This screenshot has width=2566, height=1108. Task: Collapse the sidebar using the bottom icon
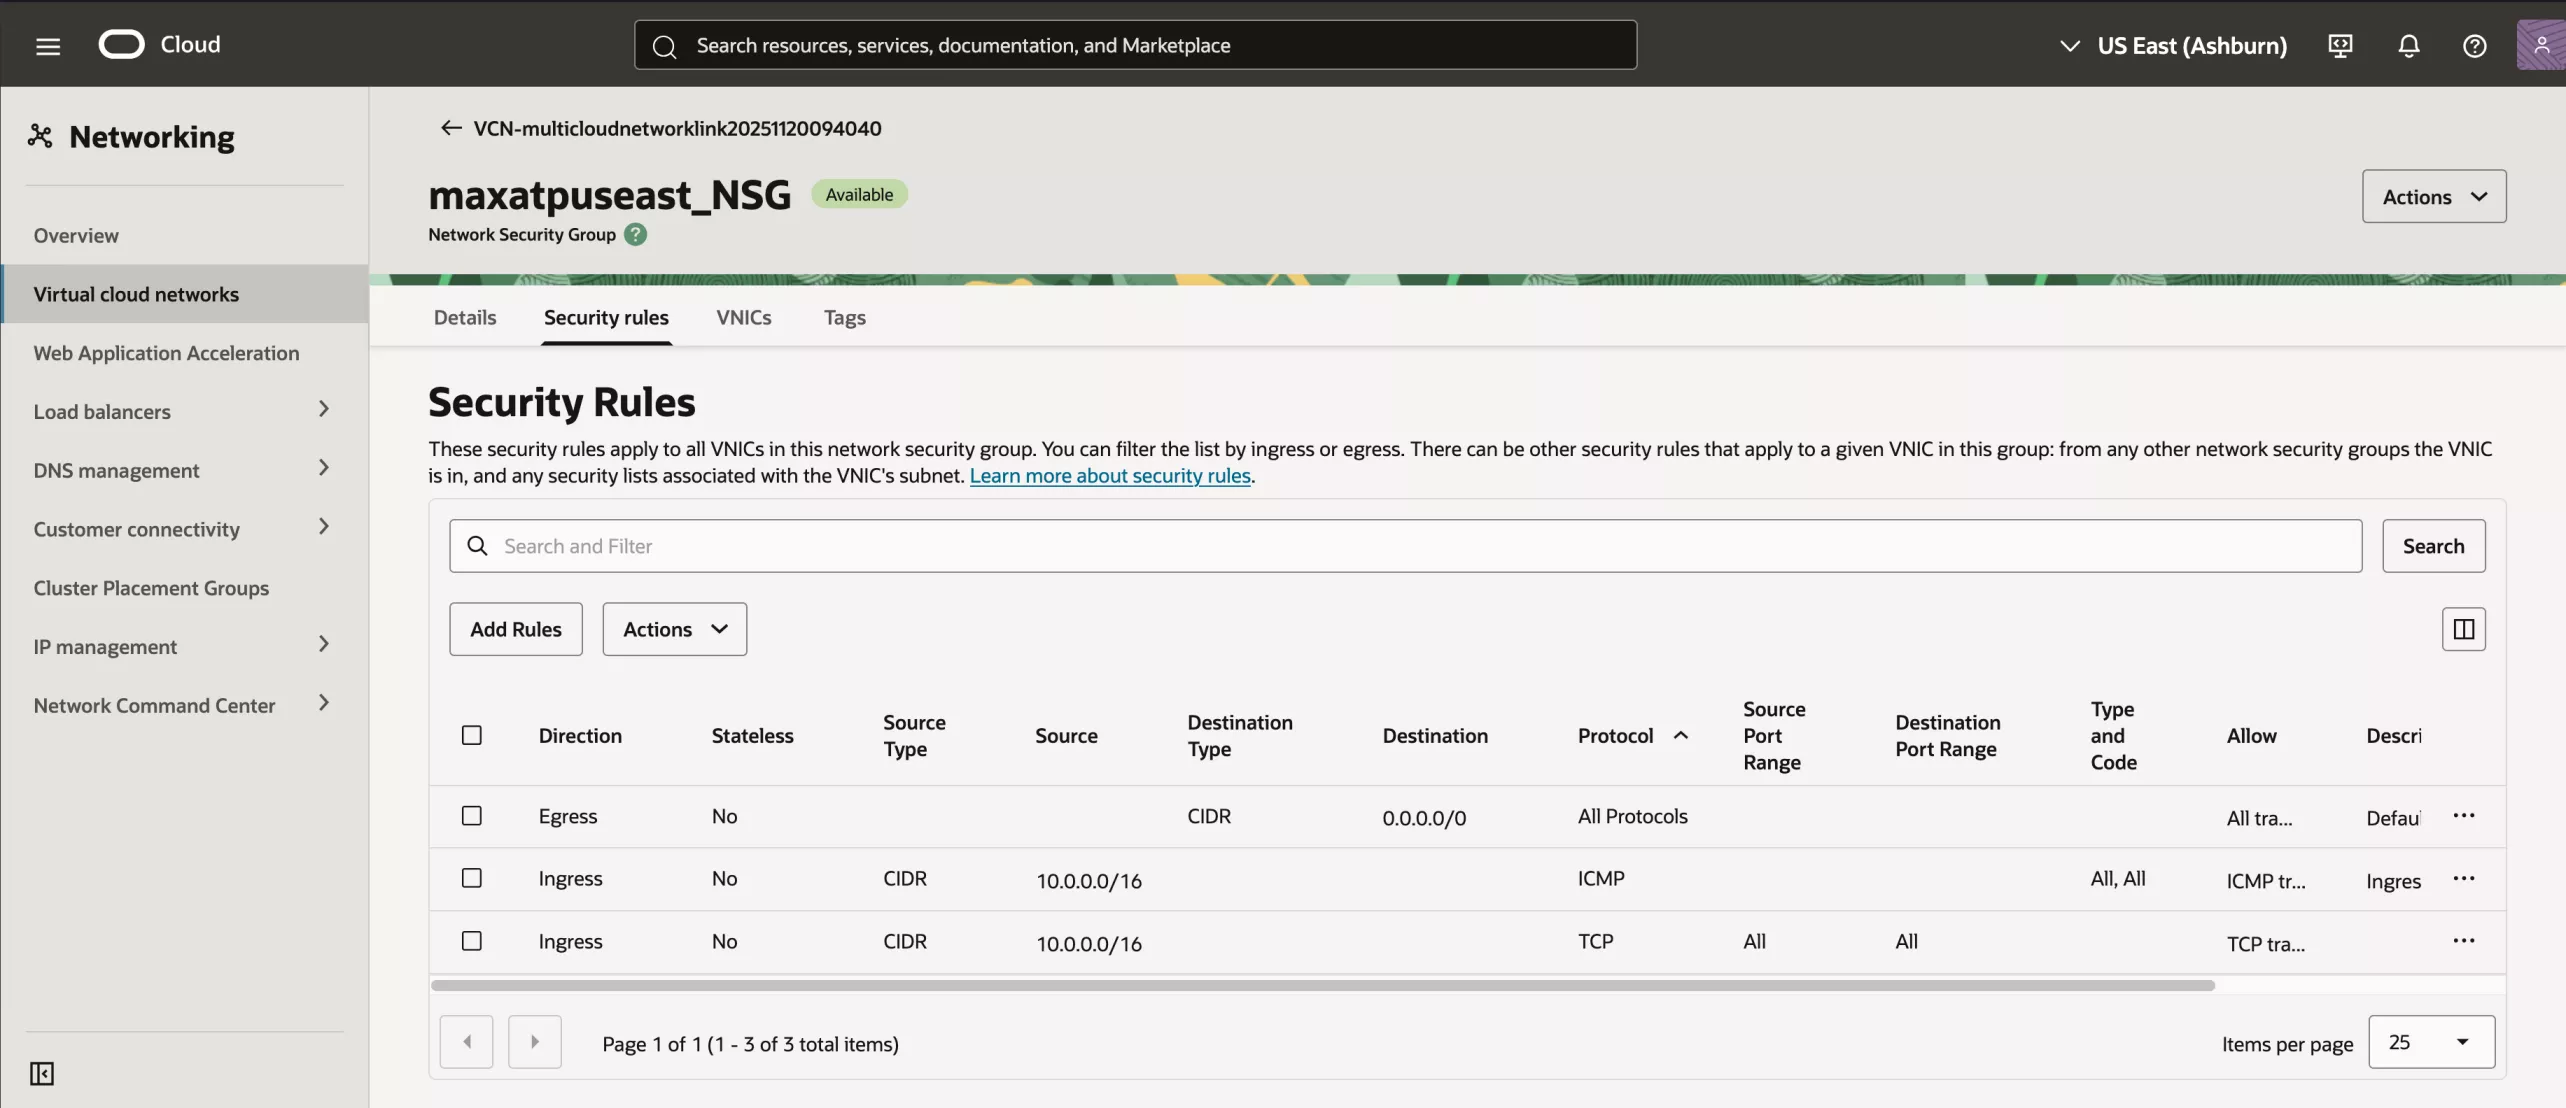coord(42,1073)
